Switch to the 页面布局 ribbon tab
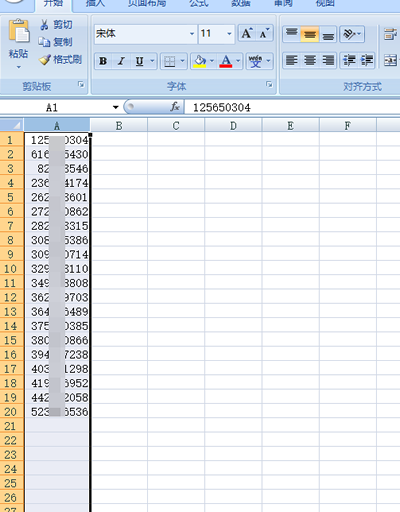The width and height of the screenshot is (400, 512). pos(147,3)
